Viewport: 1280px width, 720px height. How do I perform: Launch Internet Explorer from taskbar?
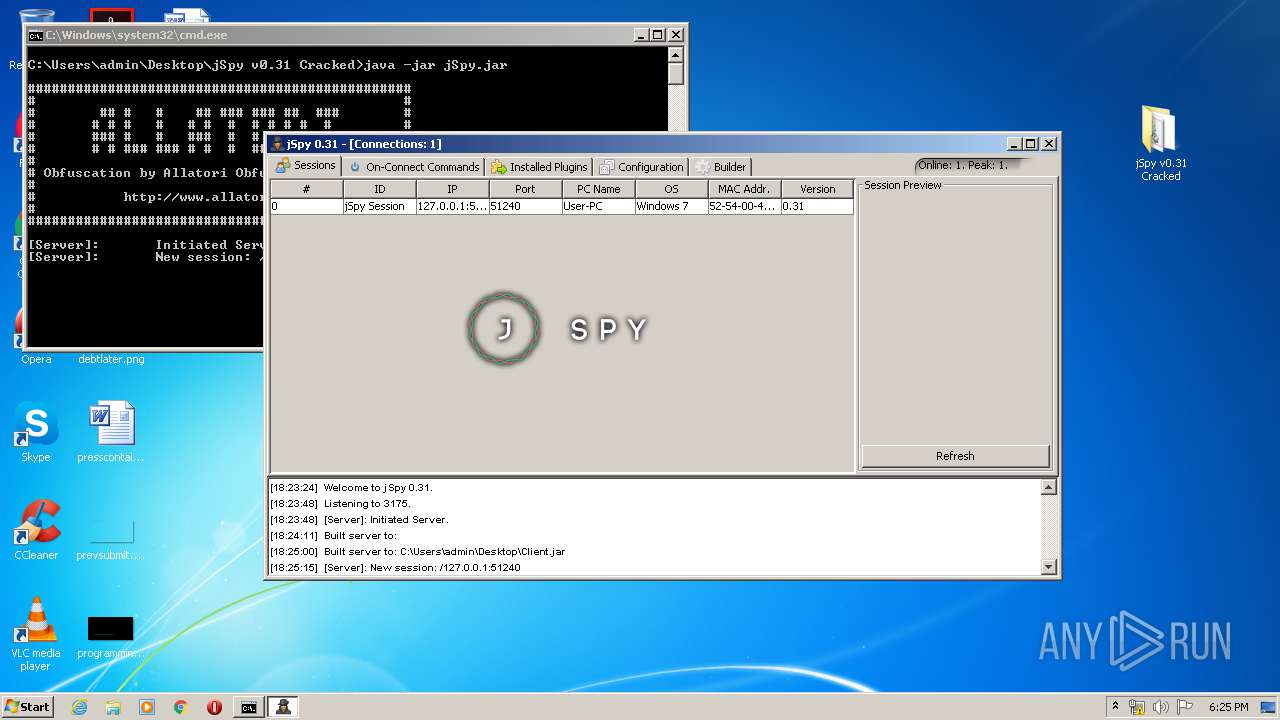(79, 707)
